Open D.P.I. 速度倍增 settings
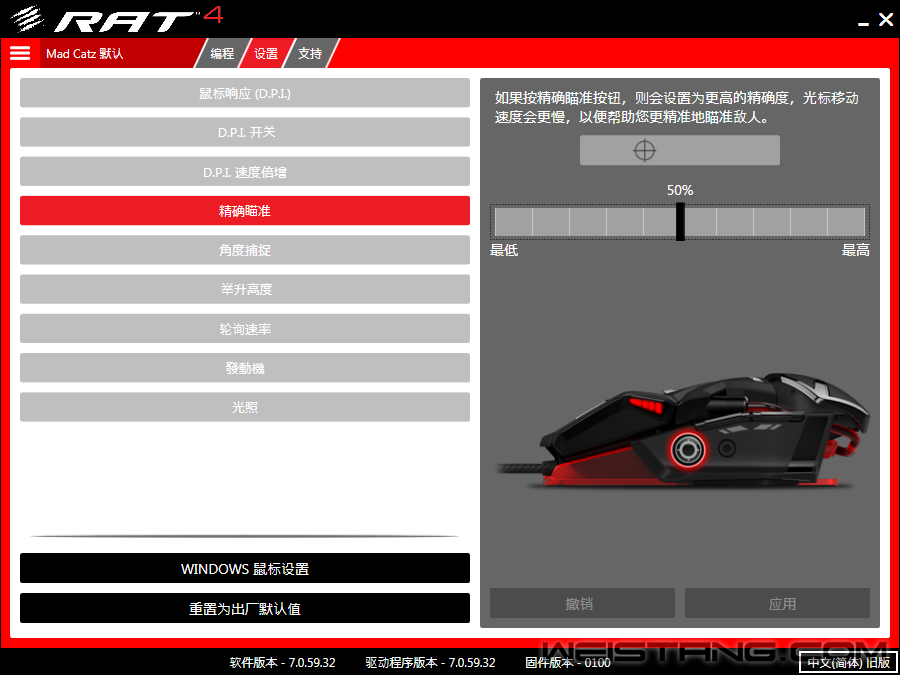900x675 pixels. pos(245,172)
